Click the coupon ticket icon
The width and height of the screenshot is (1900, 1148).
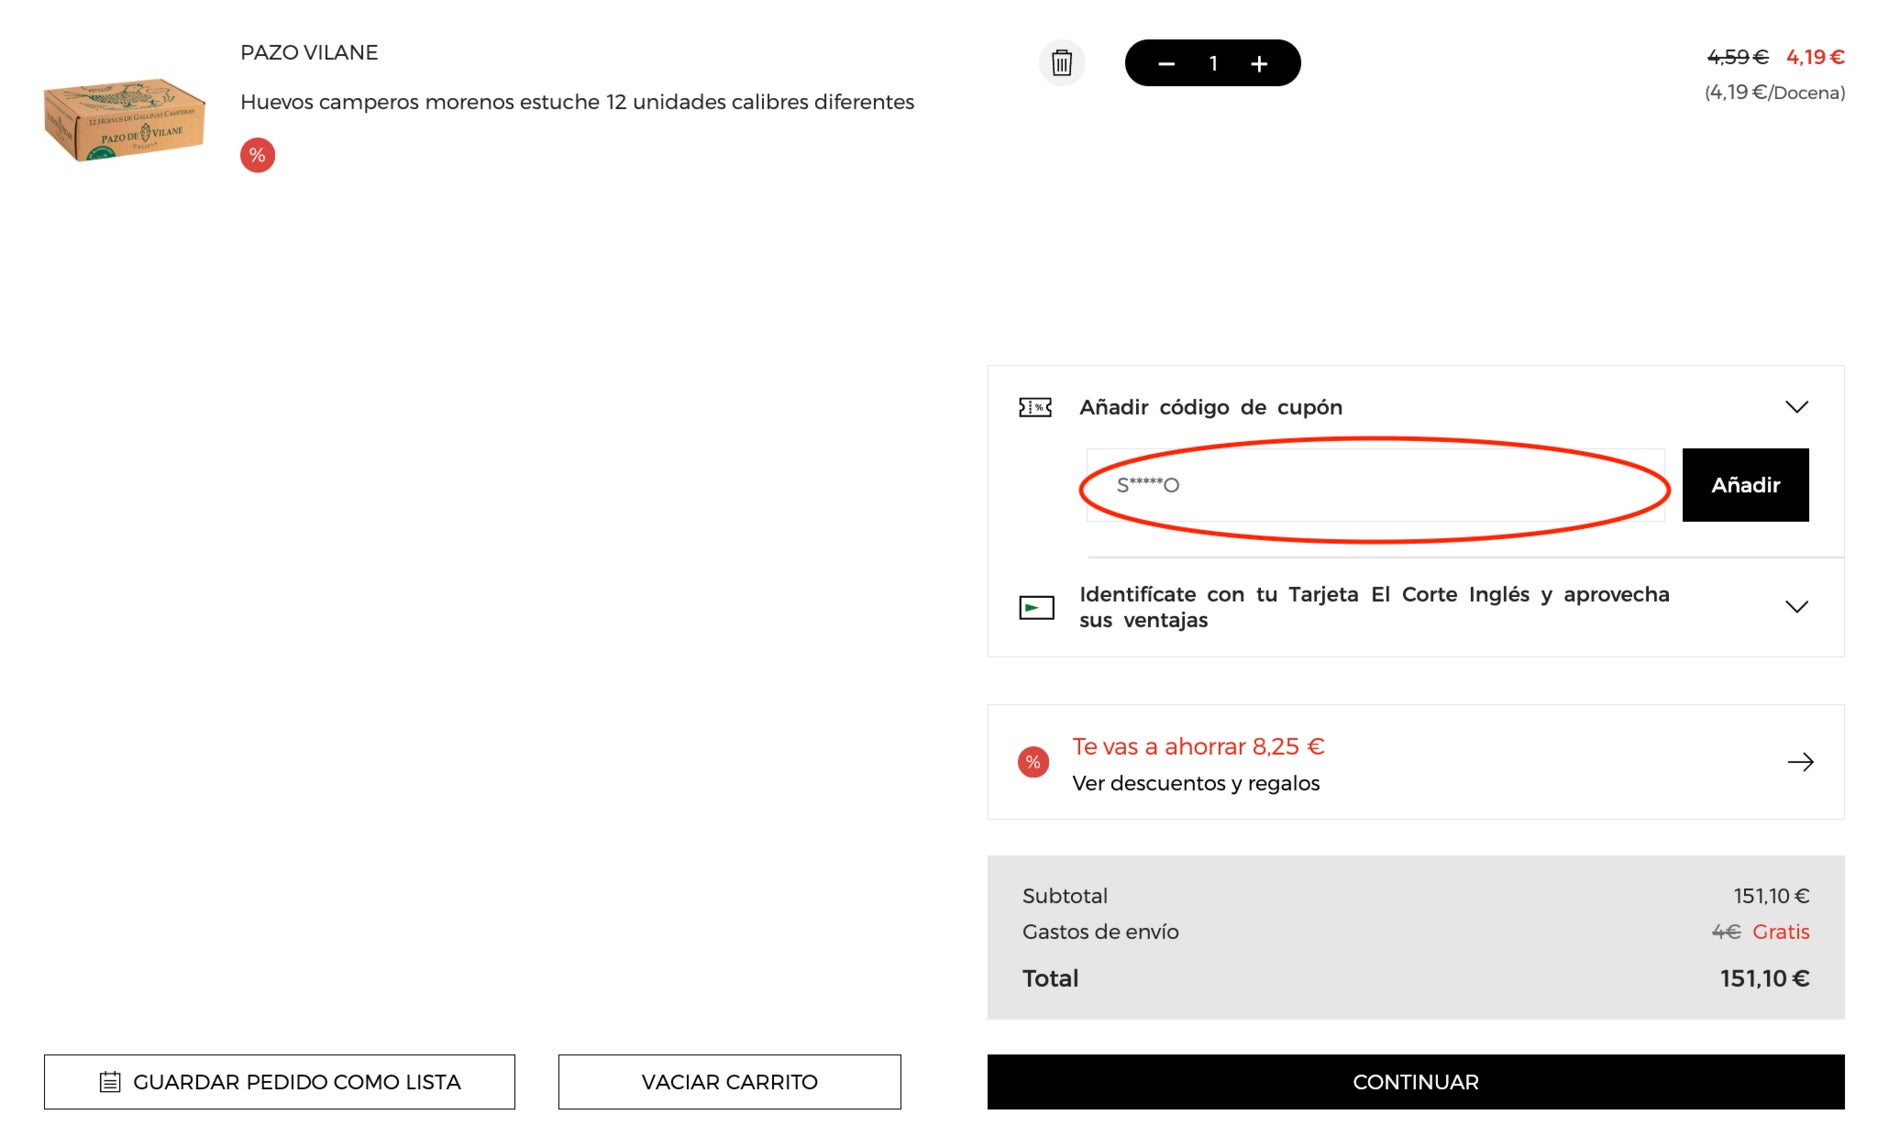[x=1035, y=407]
